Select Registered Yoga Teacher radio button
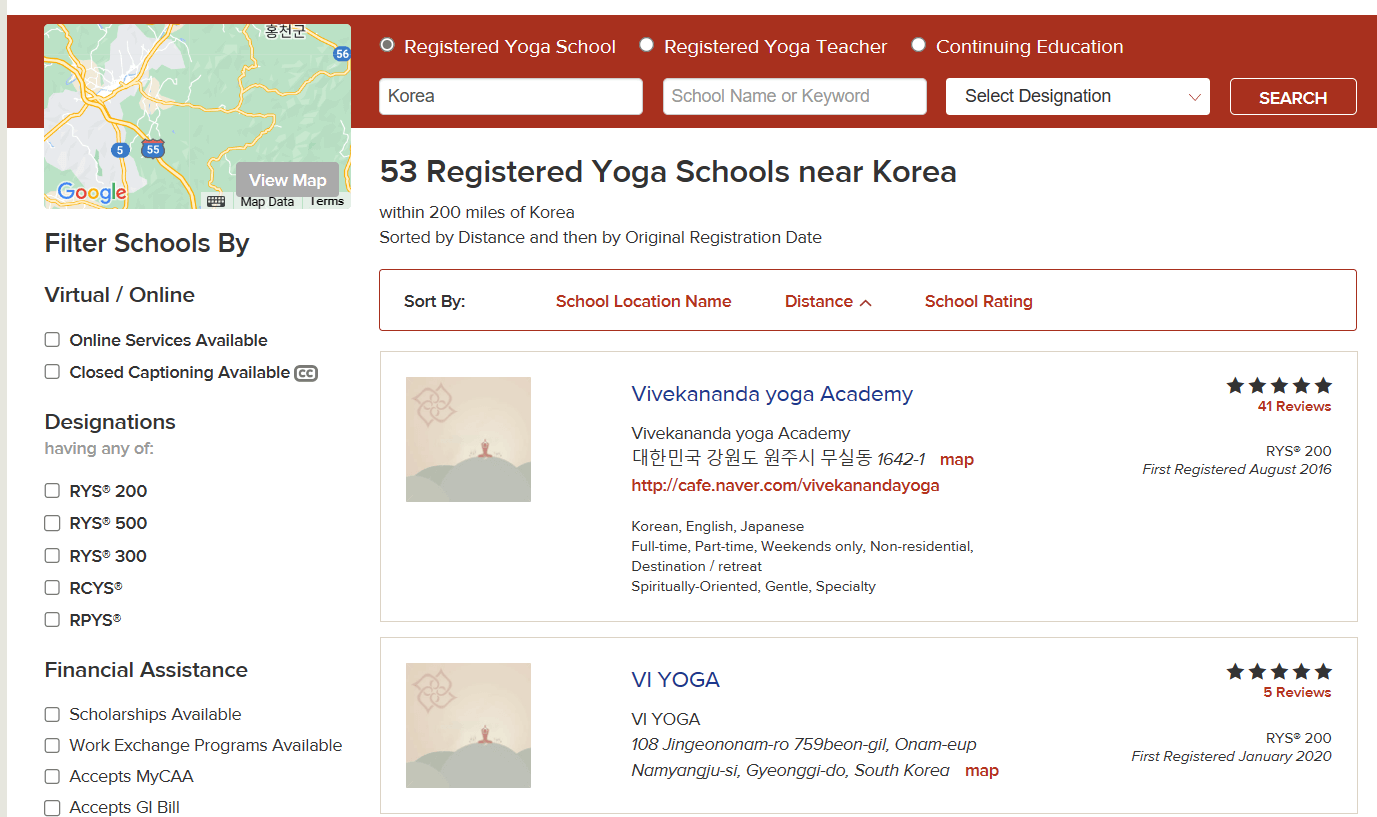Image resolution: width=1377 pixels, height=817 pixels. click(x=647, y=45)
